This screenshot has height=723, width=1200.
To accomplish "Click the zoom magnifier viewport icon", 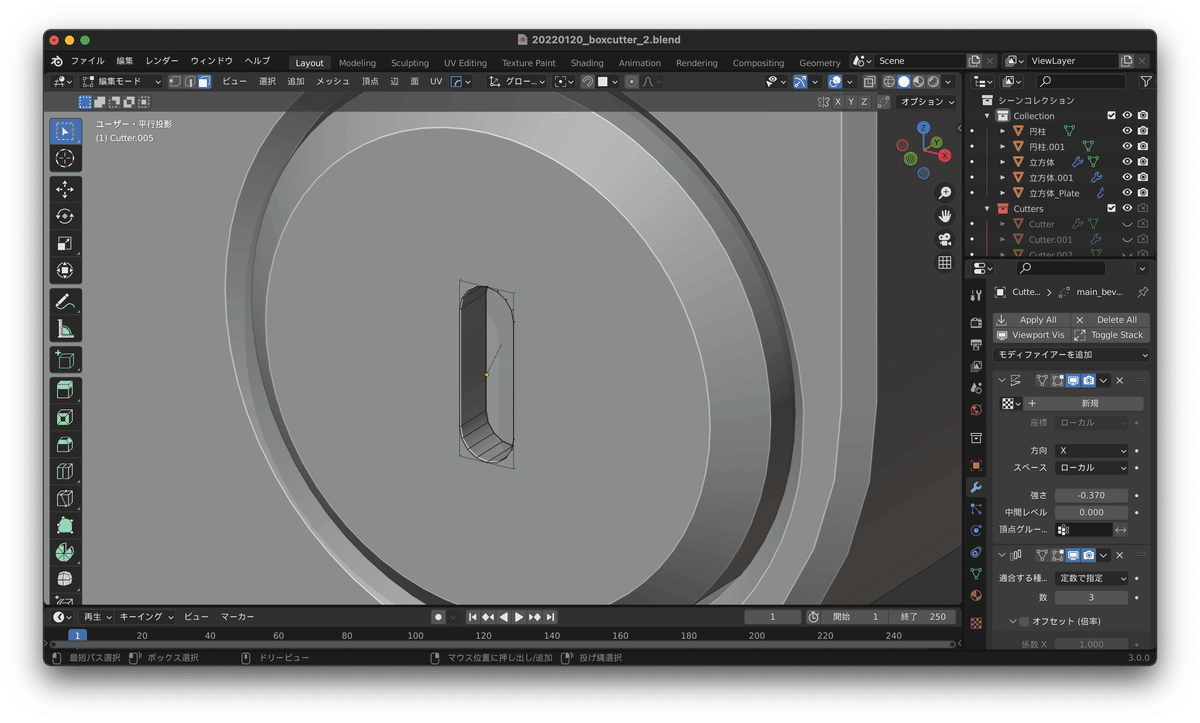I will (944, 192).
